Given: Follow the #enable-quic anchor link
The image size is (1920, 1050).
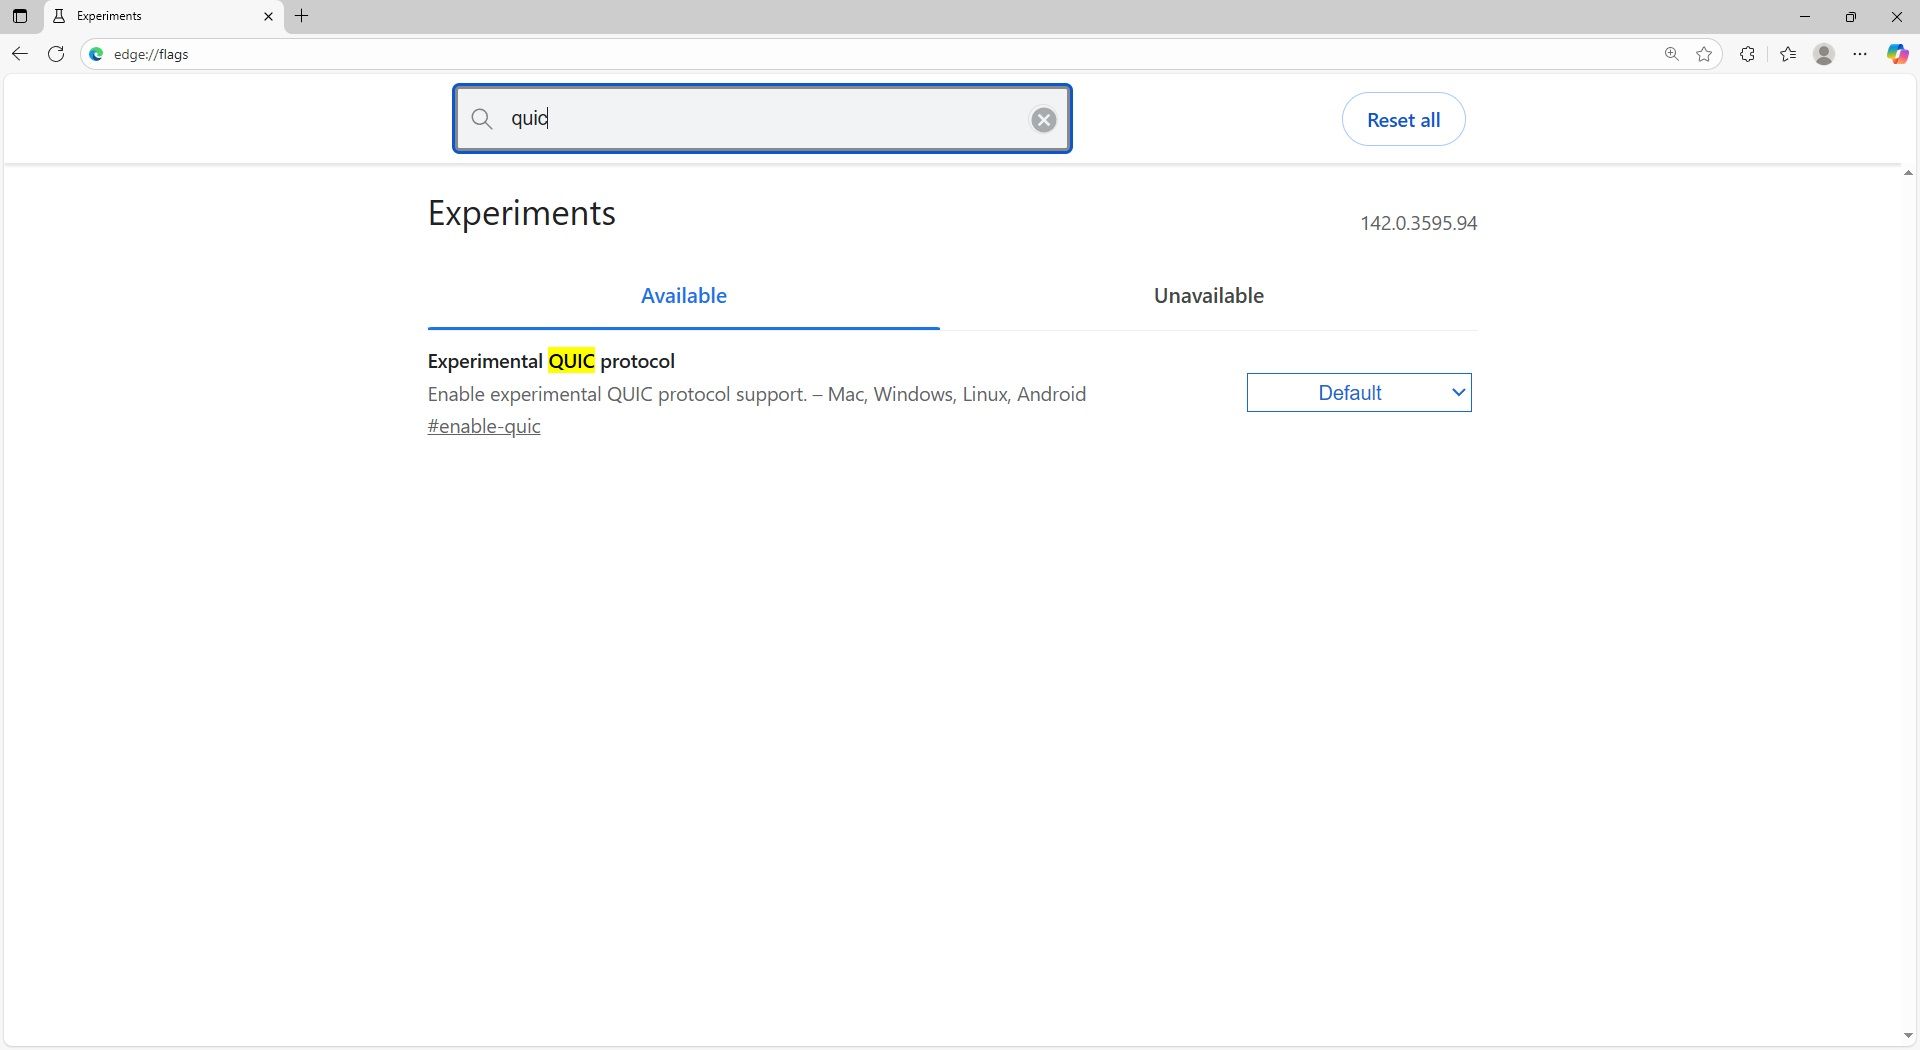Looking at the screenshot, I should (x=484, y=427).
